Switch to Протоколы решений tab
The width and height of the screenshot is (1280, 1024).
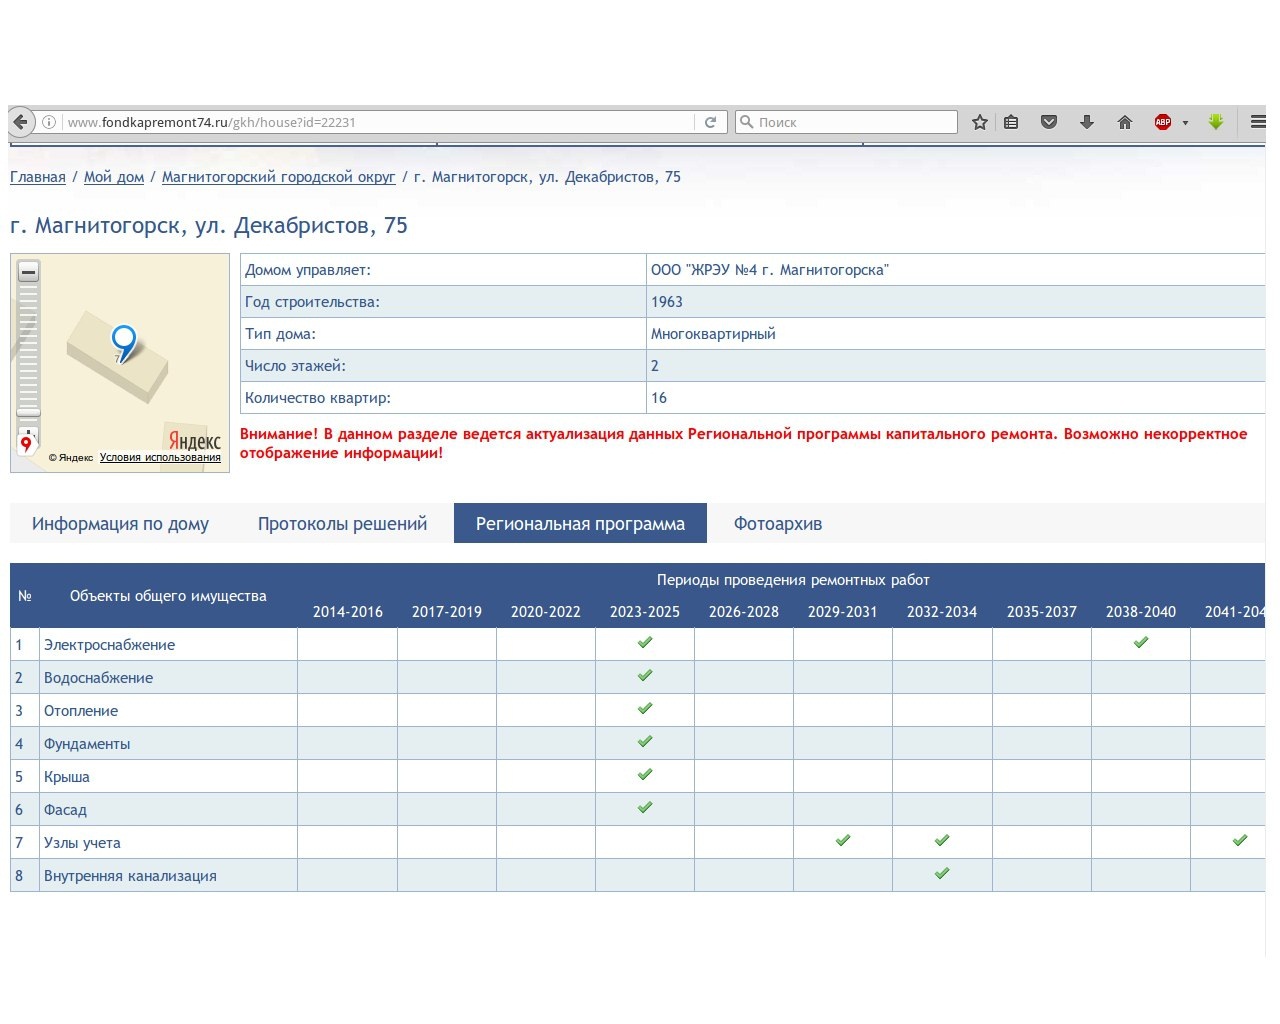point(342,523)
